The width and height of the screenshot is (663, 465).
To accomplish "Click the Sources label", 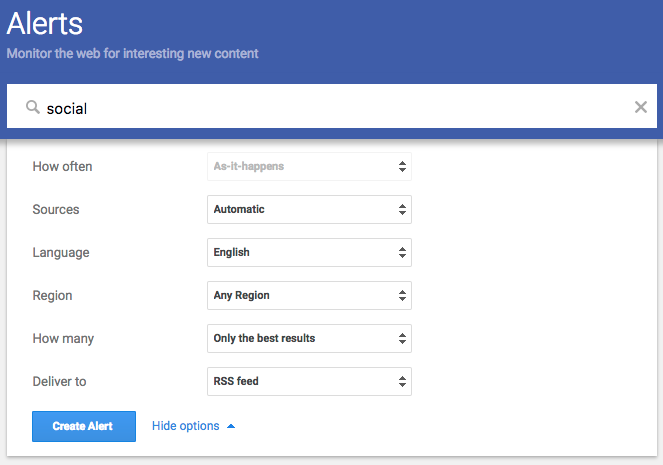I will point(56,210).
